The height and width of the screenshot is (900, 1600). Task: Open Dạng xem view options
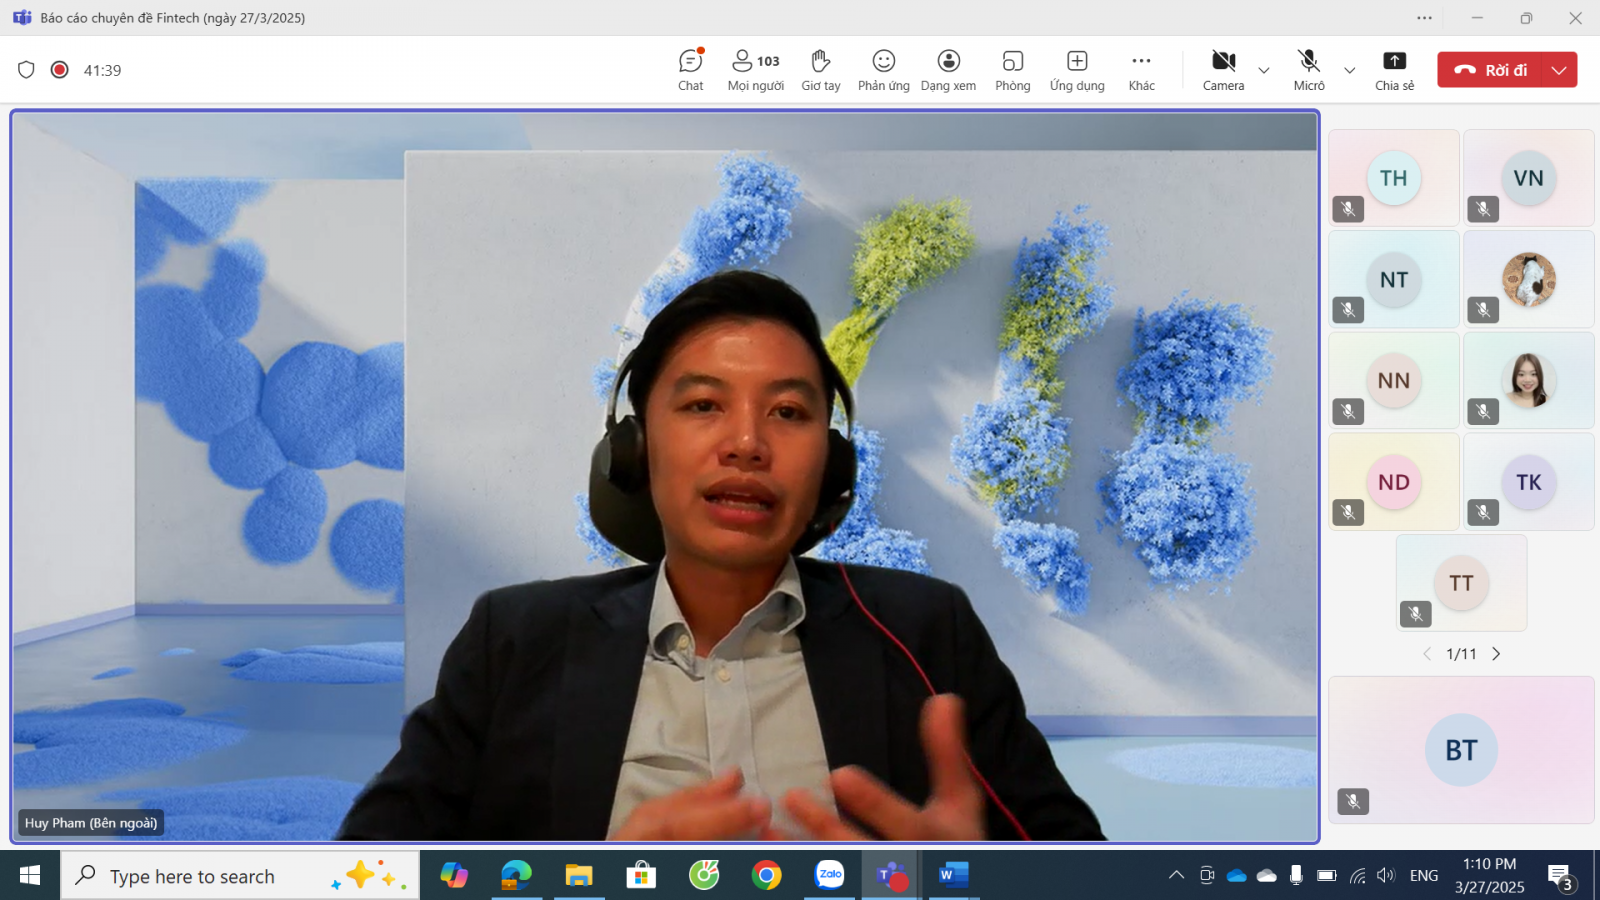pyautogui.click(x=948, y=70)
